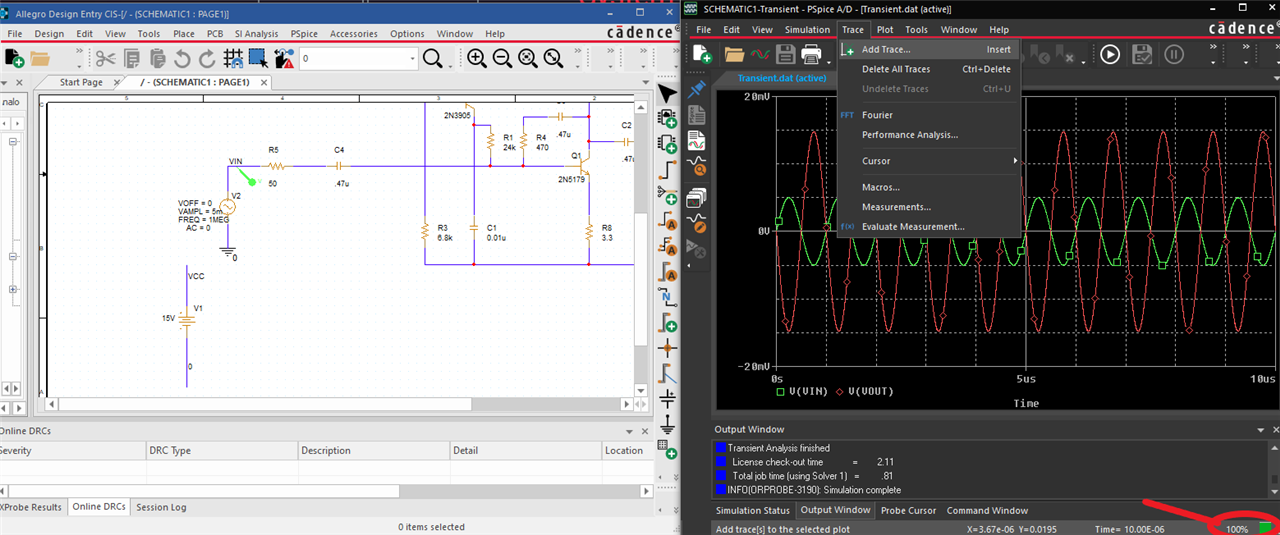Open Allegro File menu
Screen dimensions: 1280x535
click(17, 33)
